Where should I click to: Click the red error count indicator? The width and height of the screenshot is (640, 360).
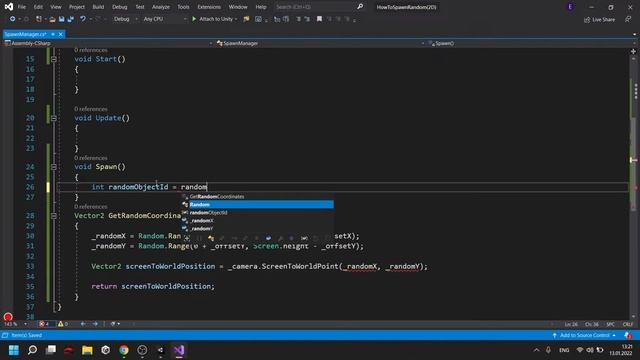click(44, 324)
